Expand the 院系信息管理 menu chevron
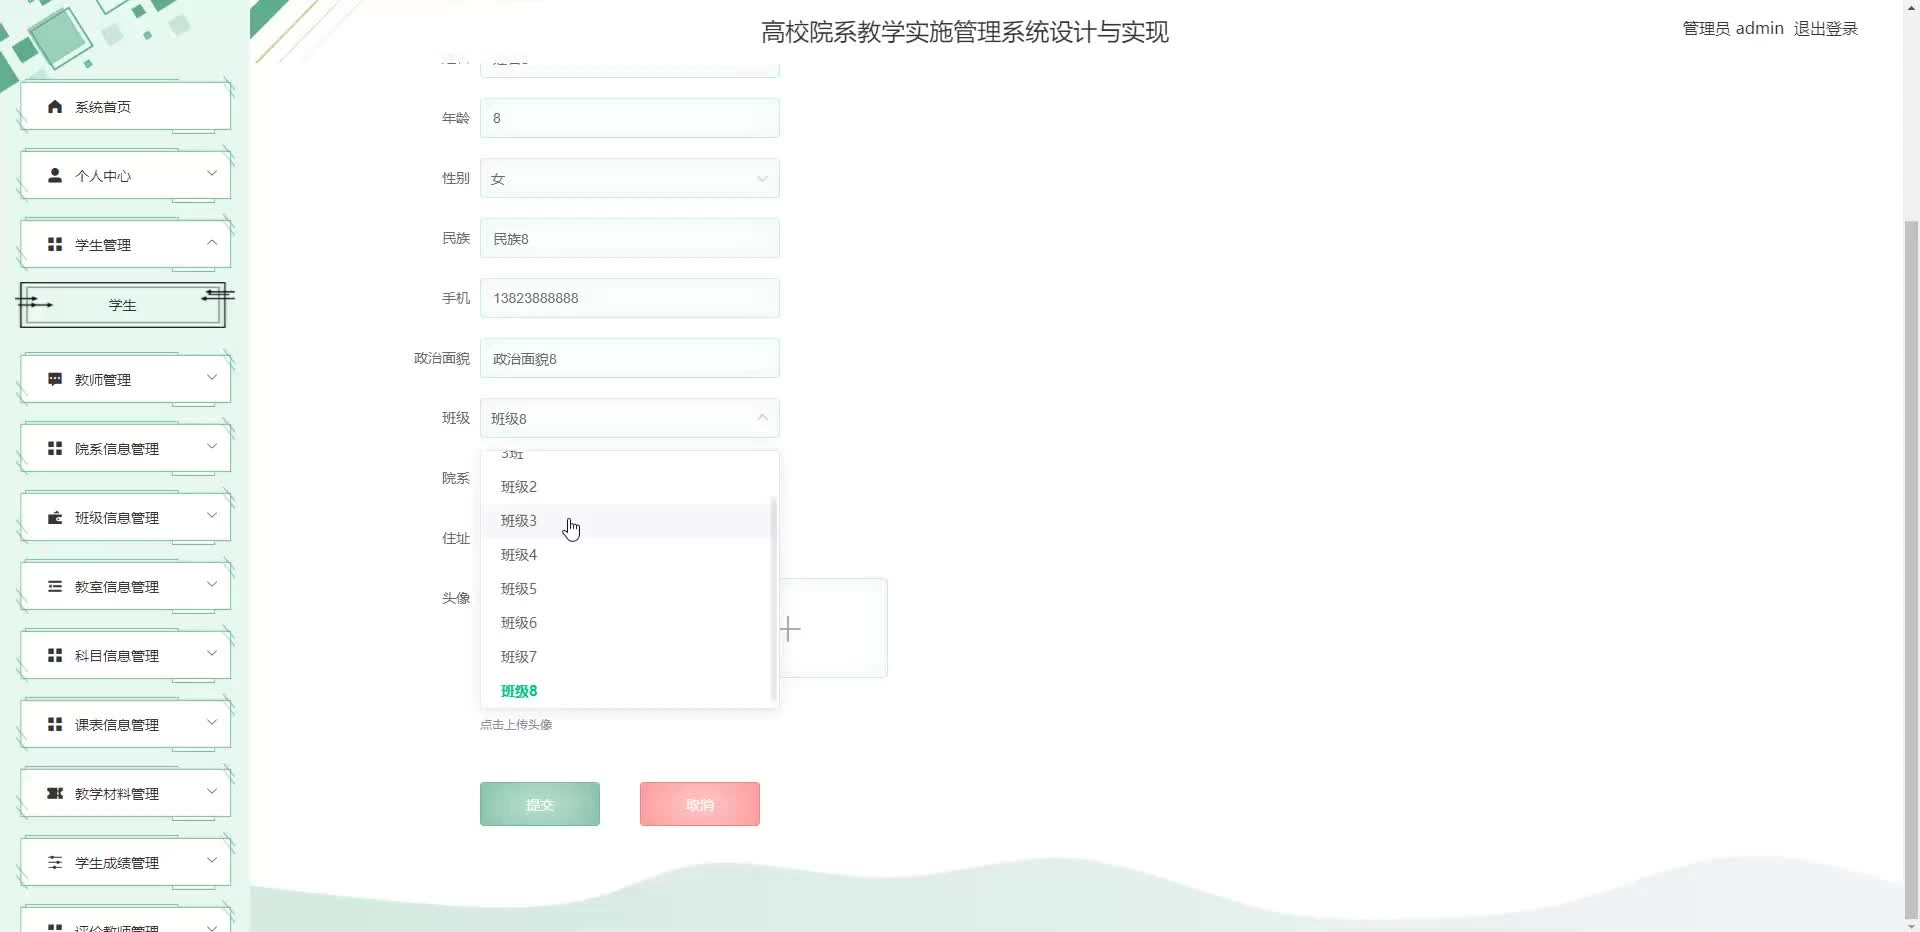Image resolution: width=1920 pixels, height=932 pixels. tap(212, 446)
